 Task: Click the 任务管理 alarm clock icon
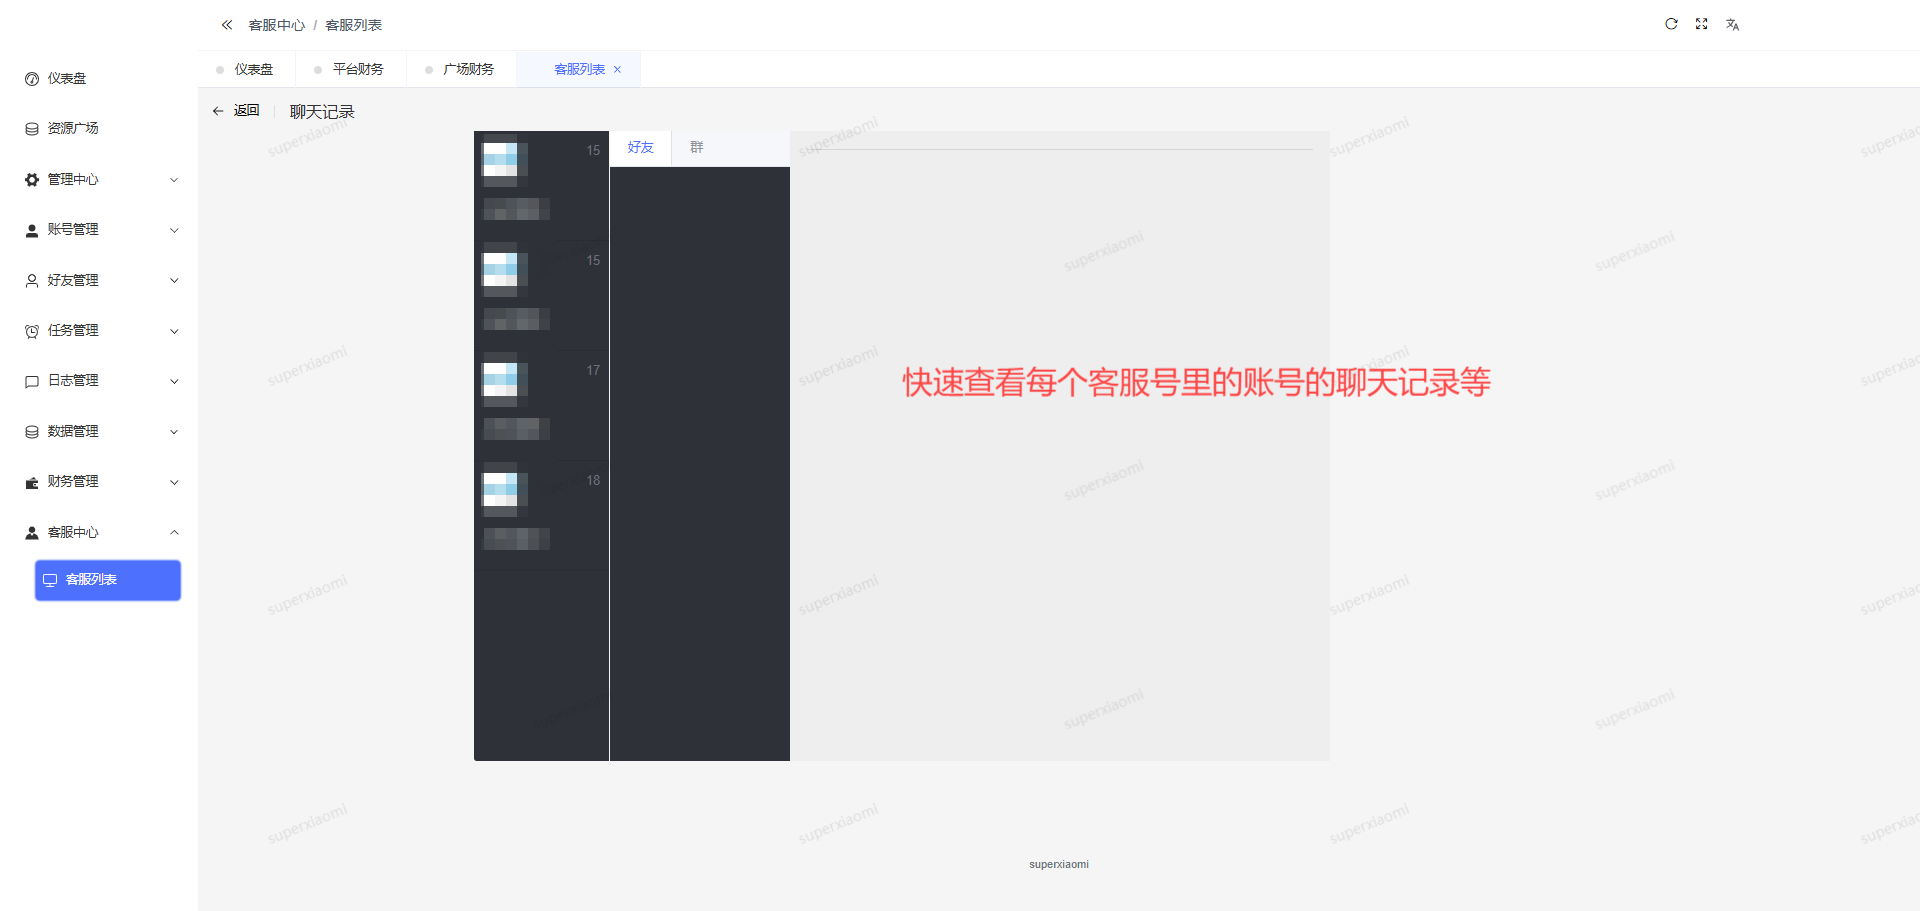[32, 331]
